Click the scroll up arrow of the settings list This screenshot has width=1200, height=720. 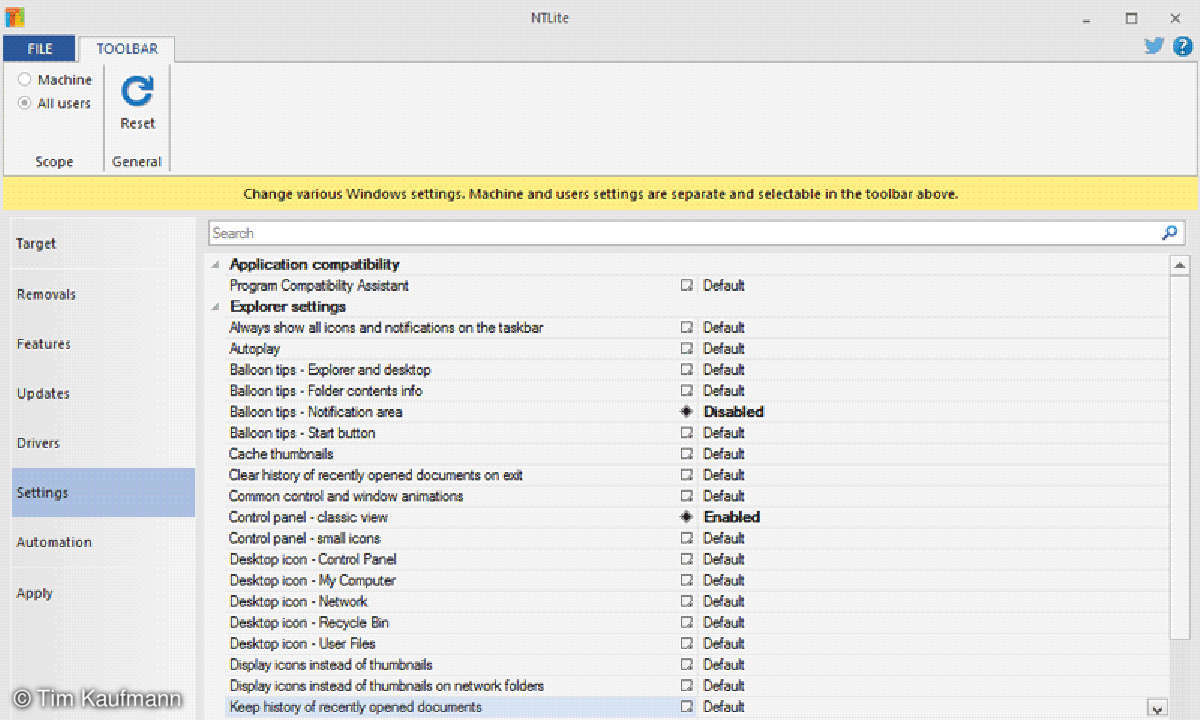point(1179,265)
